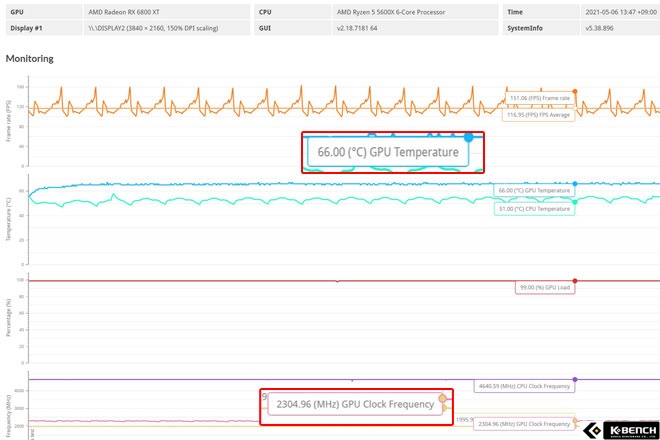660x440 pixels.
Task: Click the red GPU Load data point marker
Action: point(575,281)
